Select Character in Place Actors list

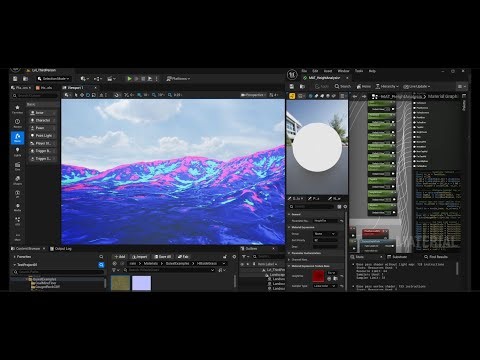[x=42, y=120]
